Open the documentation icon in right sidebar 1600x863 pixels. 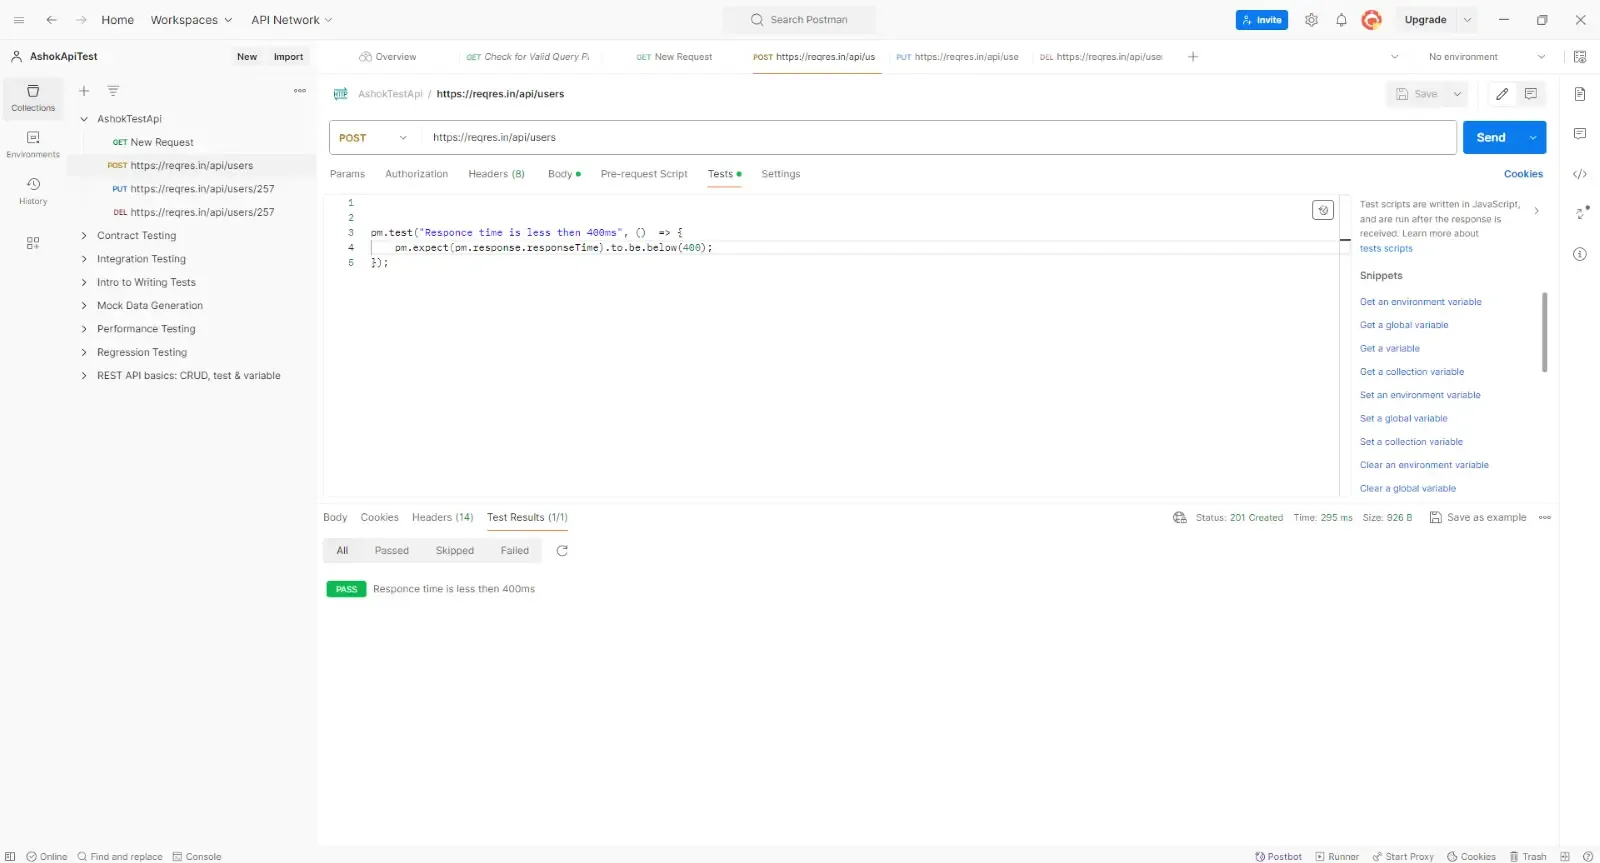1580,94
